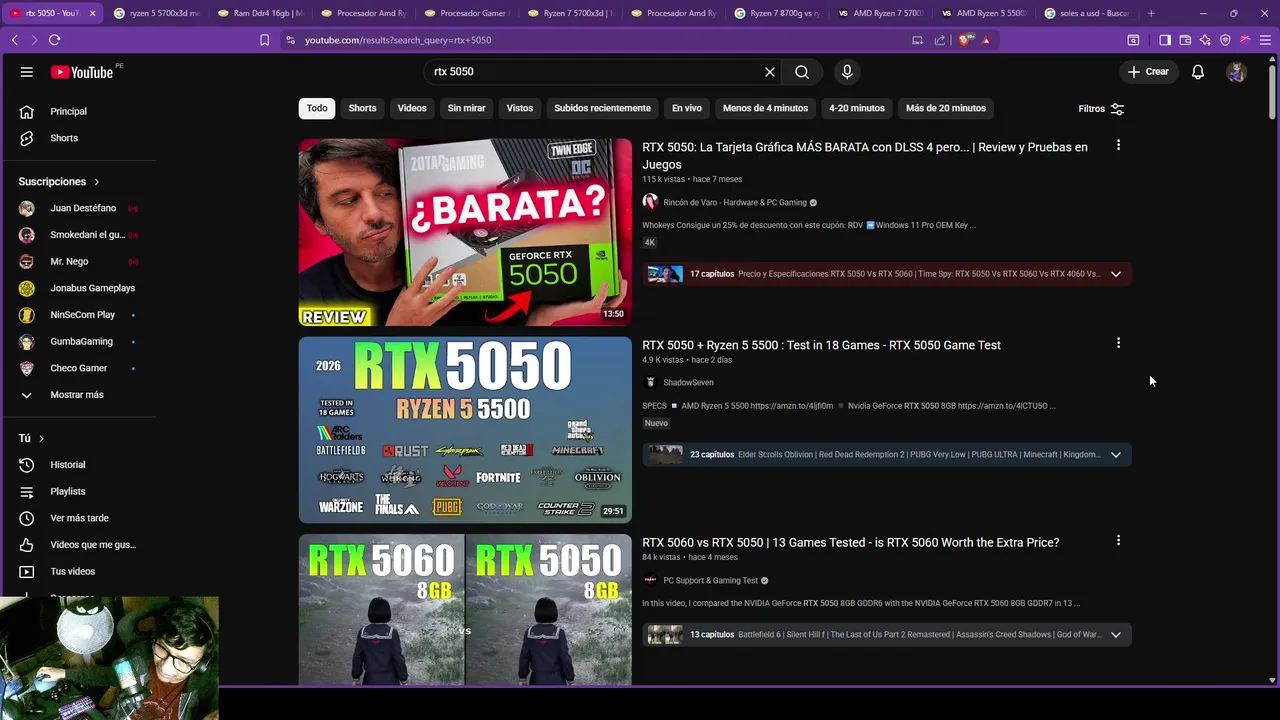This screenshot has width=1280, height=720.
Task: Expand the 13 capítulos chapter list
Action: [x=1116, y=635]
